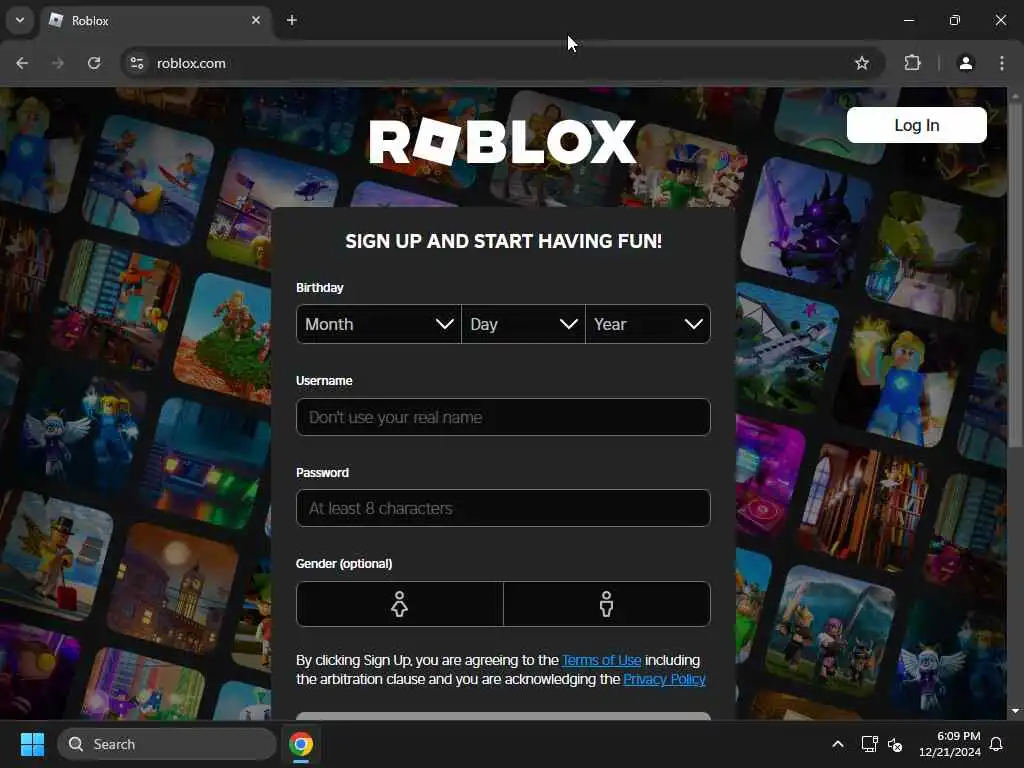Switch to the Roblox browser tab
This screenshot has width=1024, height=768.
tap(157, 20)
